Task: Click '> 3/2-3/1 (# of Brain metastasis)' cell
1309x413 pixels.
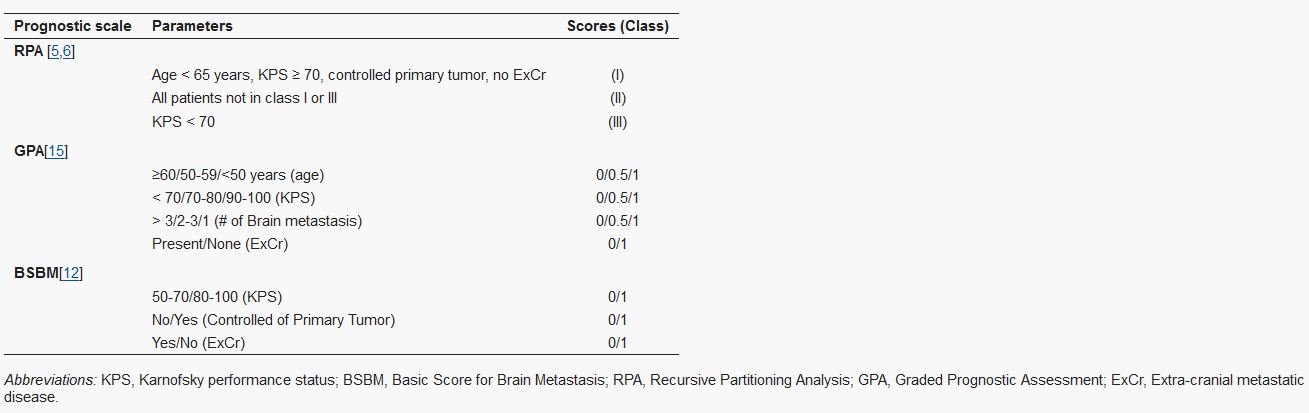Action: (x=257, y=220)
